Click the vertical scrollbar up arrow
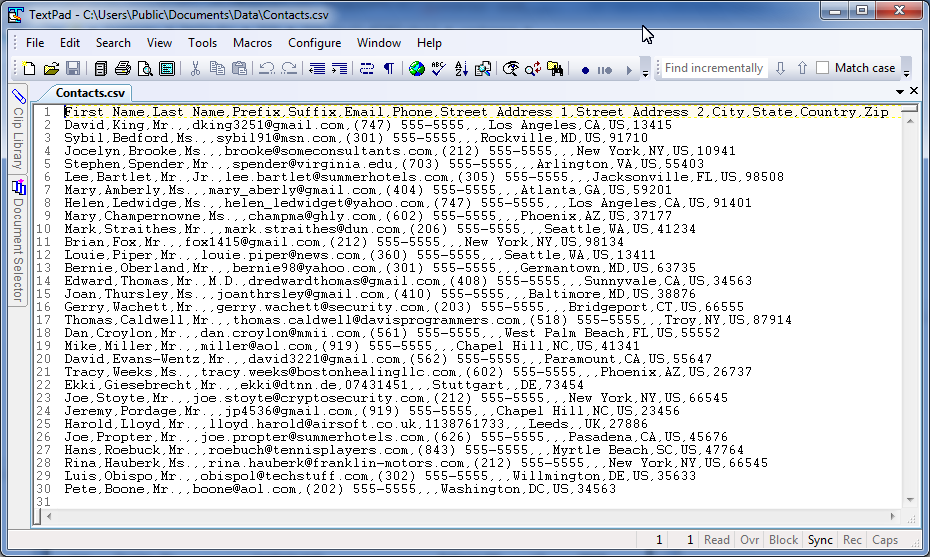The image size is (930, 557). pyautogui.click(x=910, y=121)
